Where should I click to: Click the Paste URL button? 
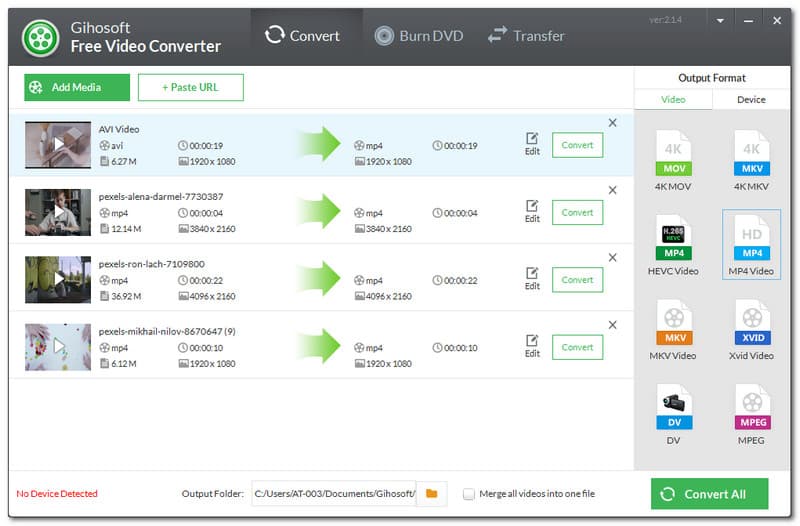point(190,87)
